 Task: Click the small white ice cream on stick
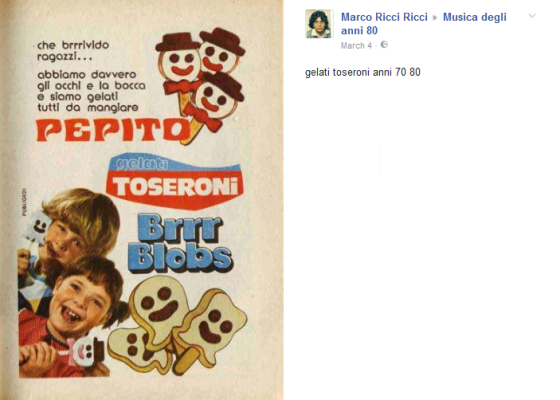pyautogui.click(x=36, y=230)
